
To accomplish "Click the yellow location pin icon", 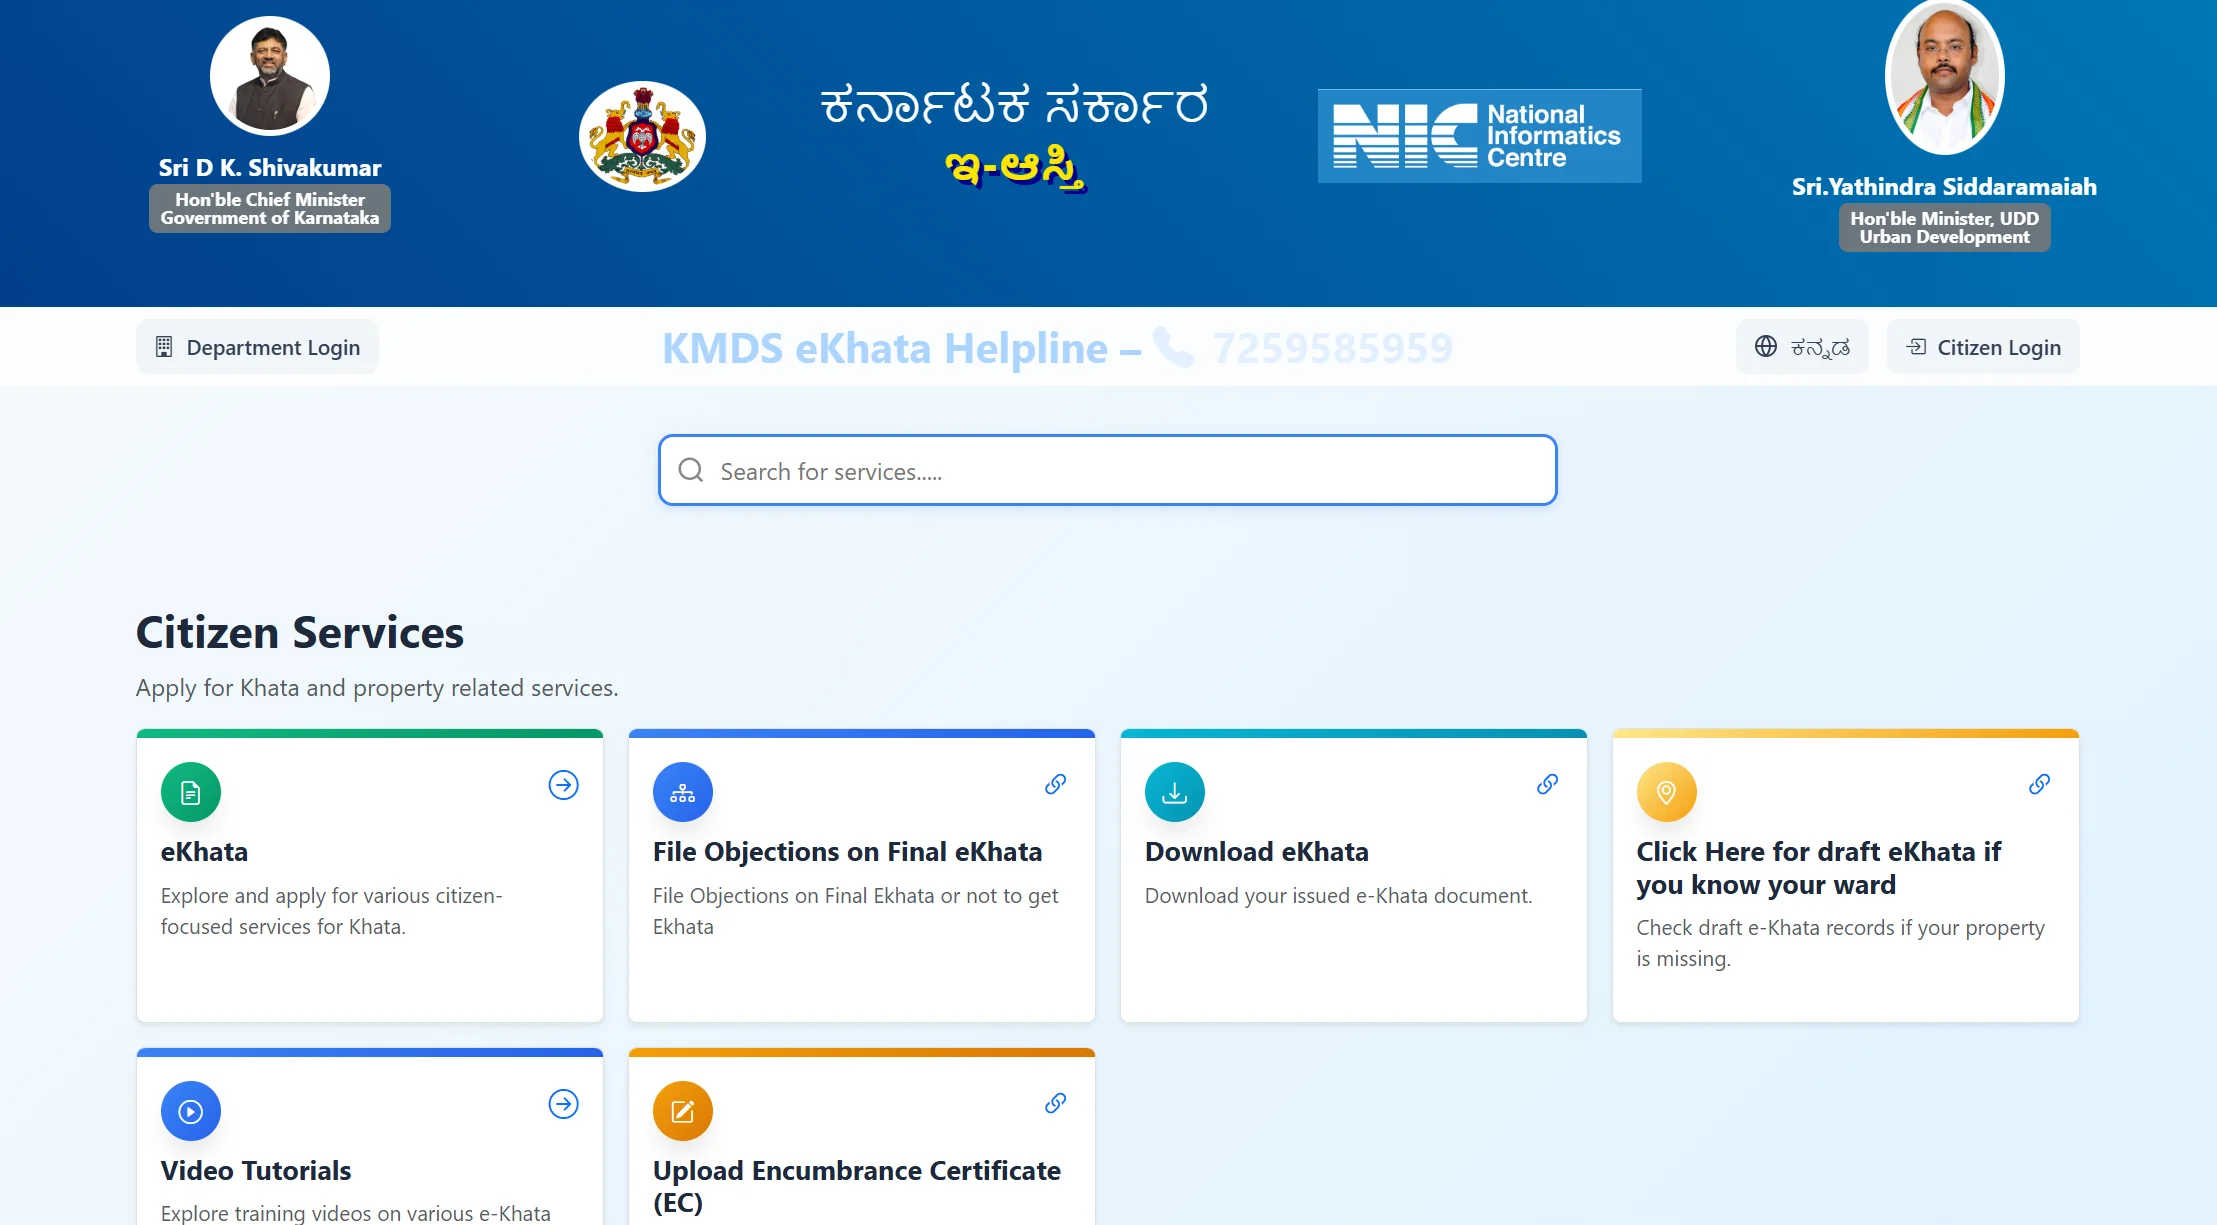I will pos(1667,792).
